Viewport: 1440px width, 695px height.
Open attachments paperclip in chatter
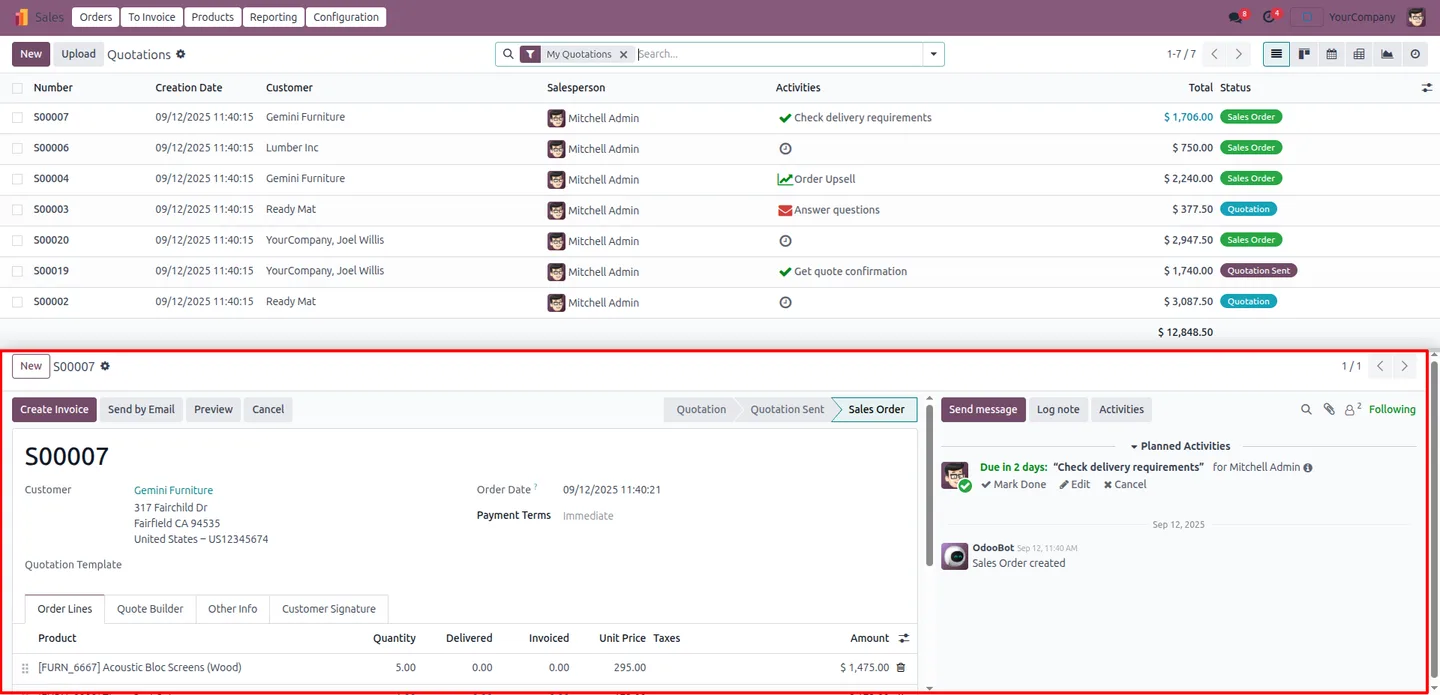1329,409
